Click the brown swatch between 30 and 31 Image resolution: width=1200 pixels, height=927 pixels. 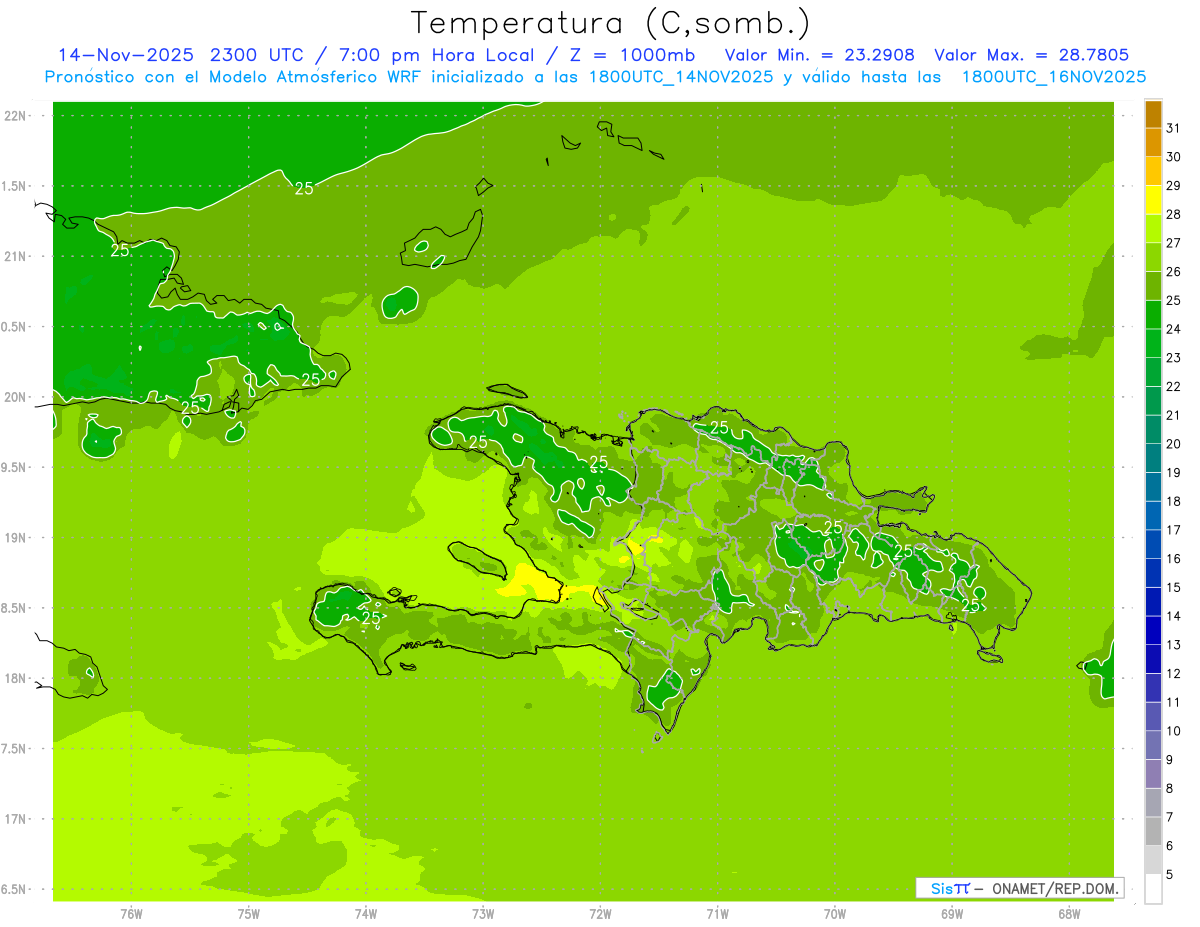point(1153,142)
